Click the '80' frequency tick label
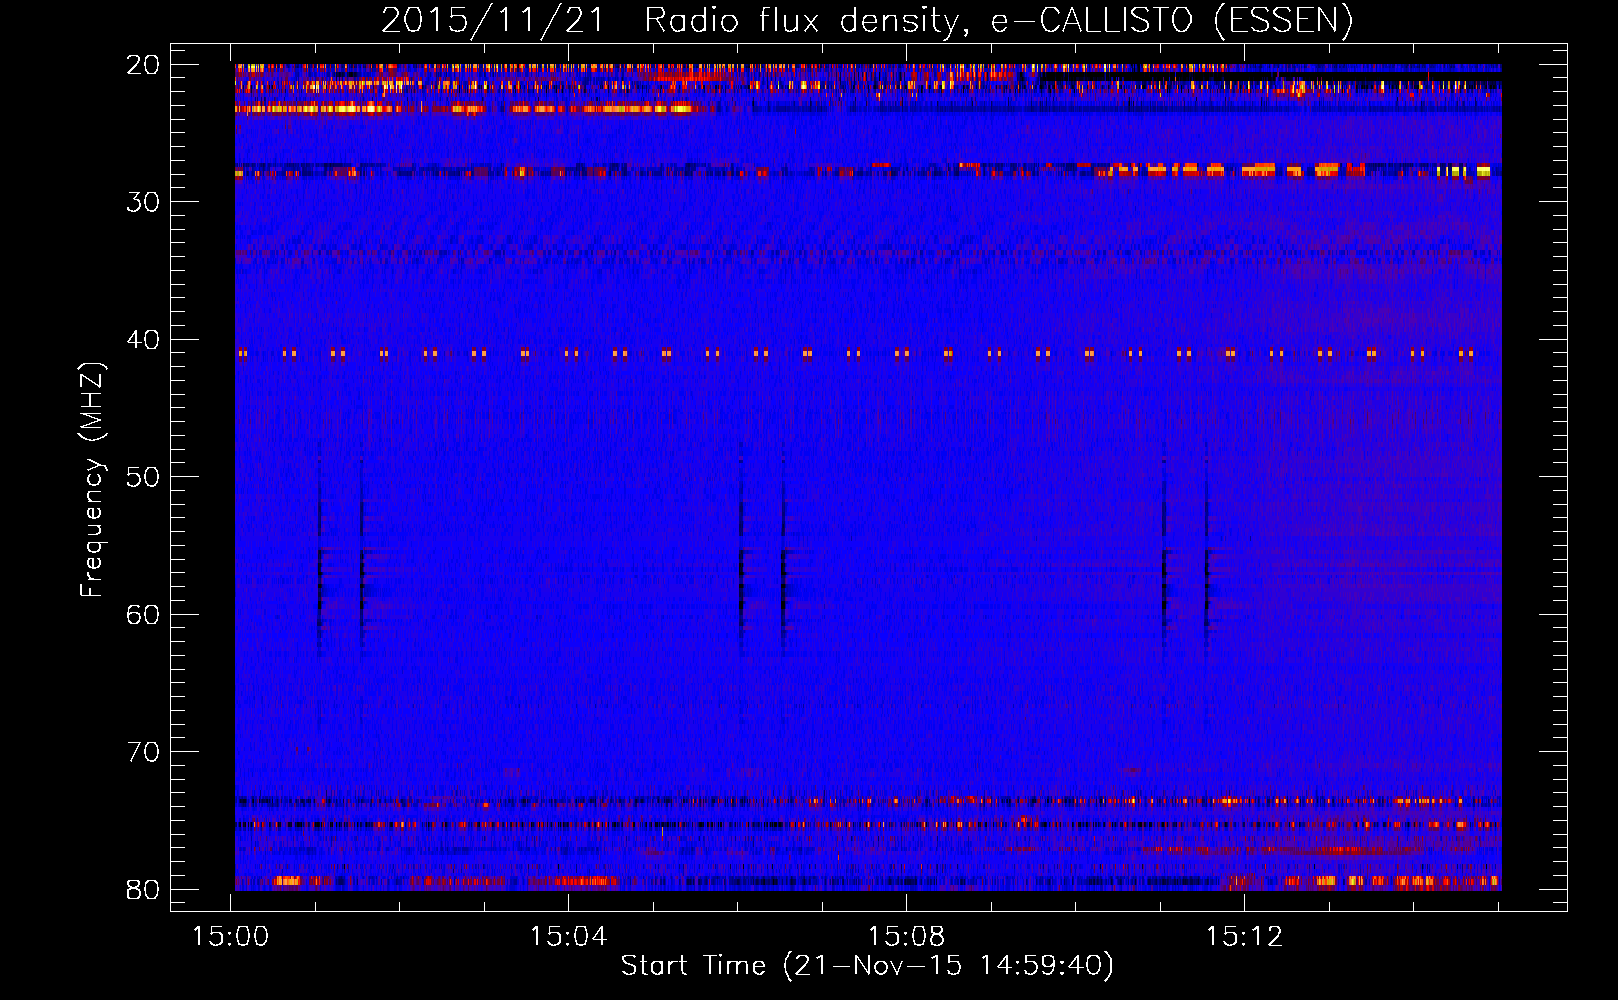This screenshot has height=1000, width=1618. click(x=144, y=889)
